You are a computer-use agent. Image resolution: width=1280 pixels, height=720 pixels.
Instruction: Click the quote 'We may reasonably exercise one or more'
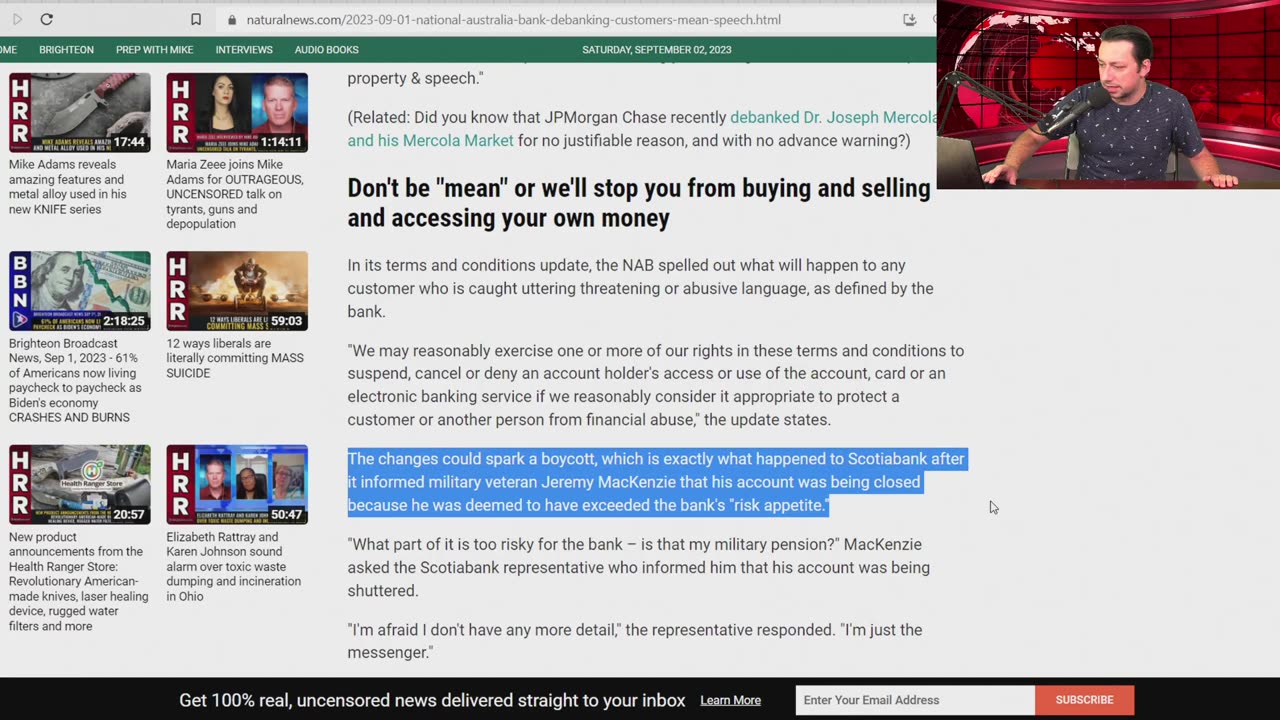point(656,385)
